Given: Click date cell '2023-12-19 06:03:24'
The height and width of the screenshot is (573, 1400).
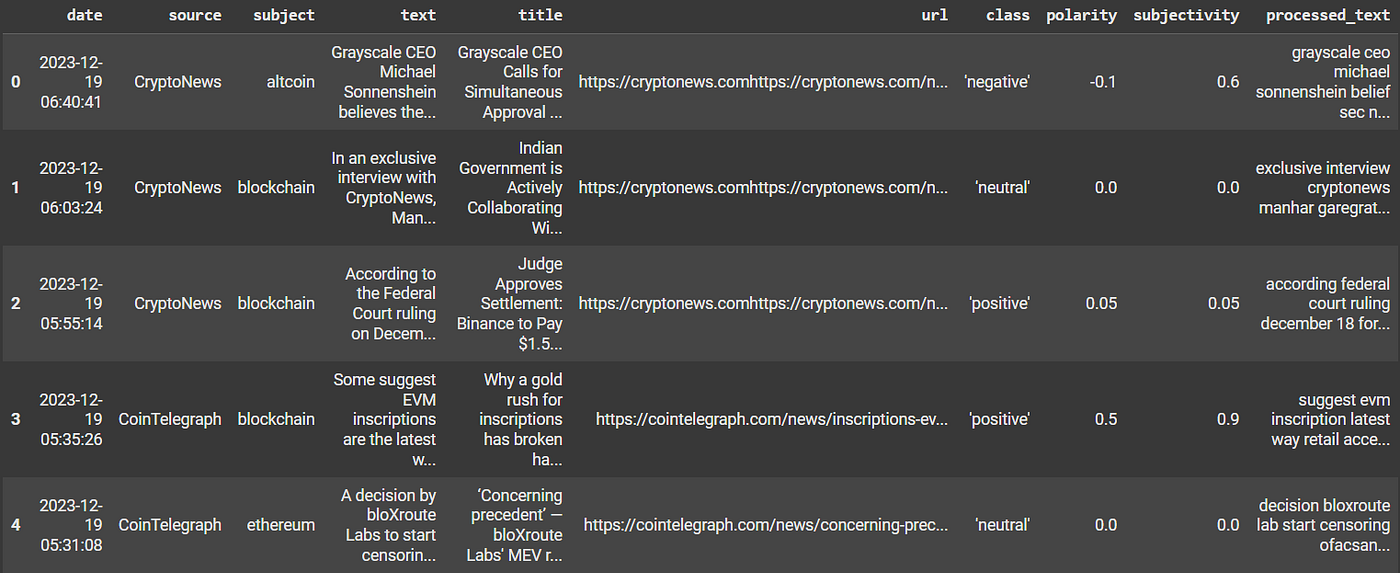Looking at the screenshot, I should 70,187.
